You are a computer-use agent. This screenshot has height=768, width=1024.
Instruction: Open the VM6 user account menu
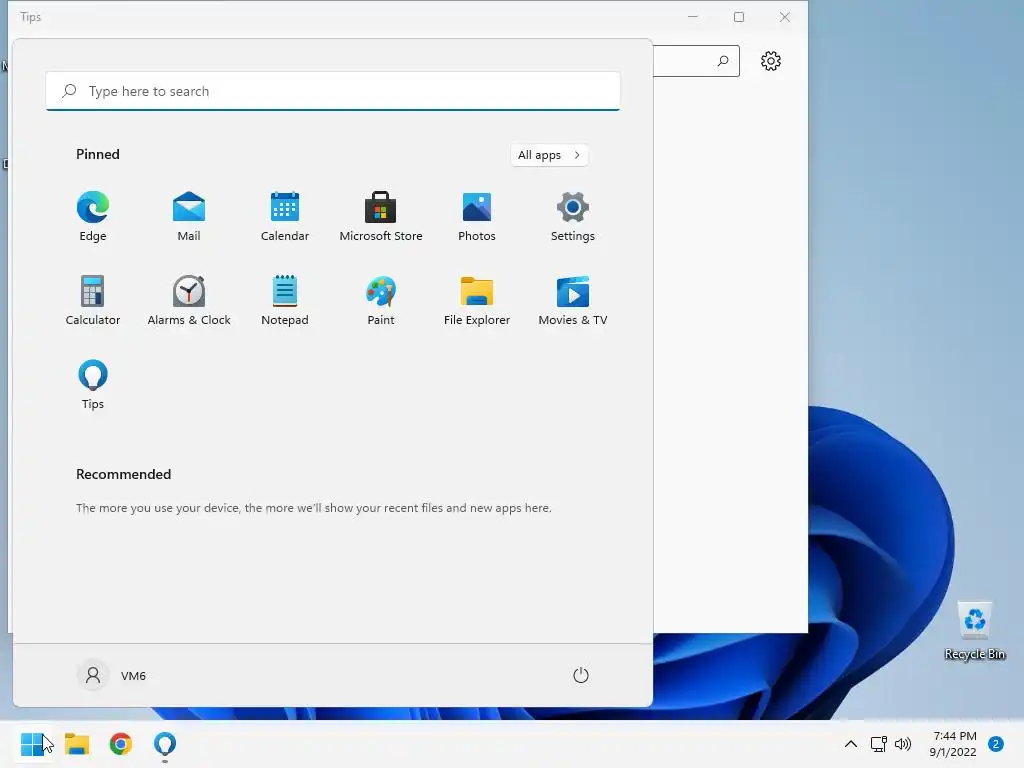click(112, 675)
